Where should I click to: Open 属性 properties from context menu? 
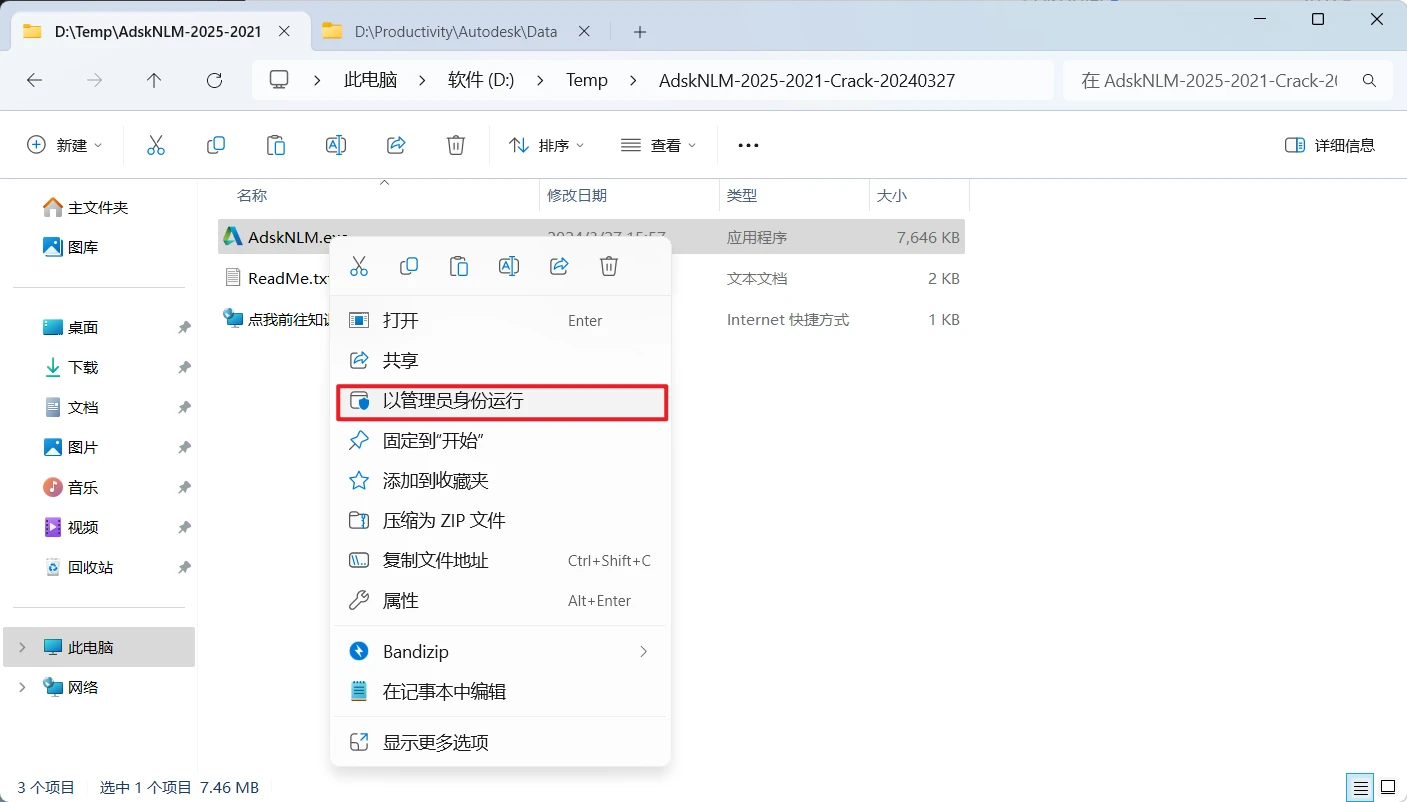point(500,601)
